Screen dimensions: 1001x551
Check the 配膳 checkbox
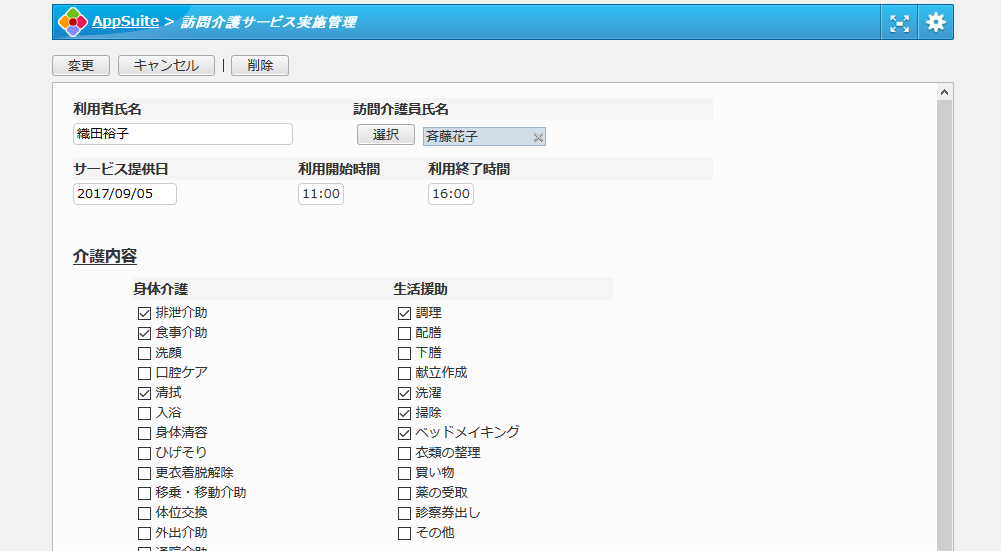(x=404, y=333)
